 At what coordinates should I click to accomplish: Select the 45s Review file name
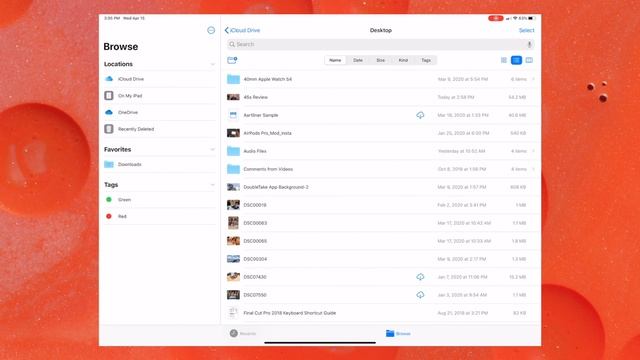(x=256, y=97)
